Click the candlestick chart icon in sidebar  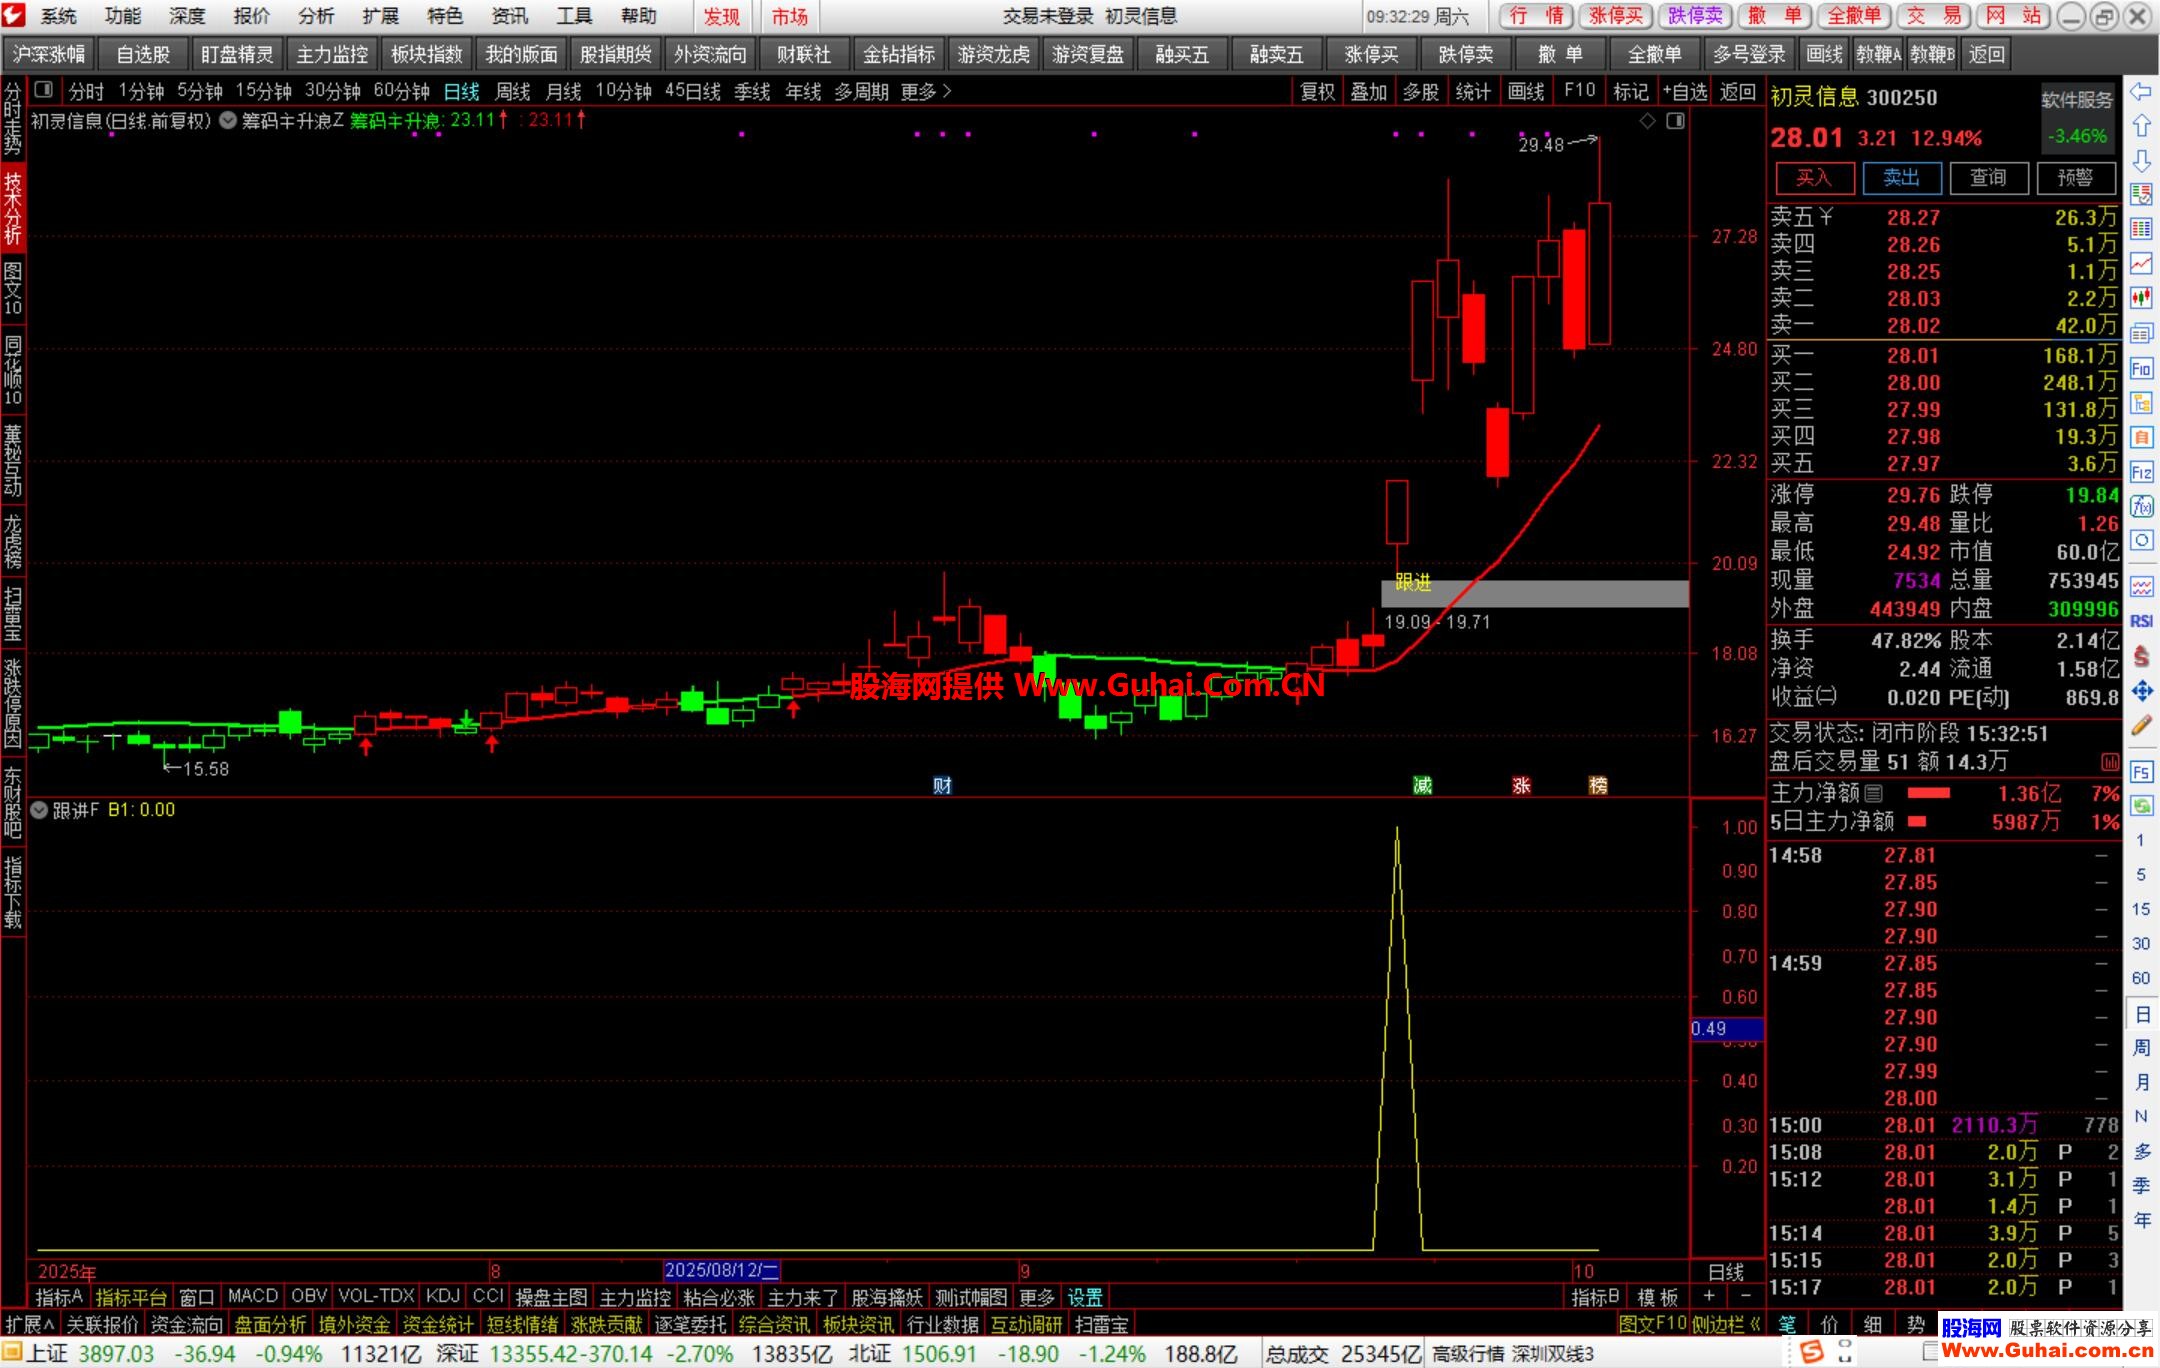[x=2141, y=297]
